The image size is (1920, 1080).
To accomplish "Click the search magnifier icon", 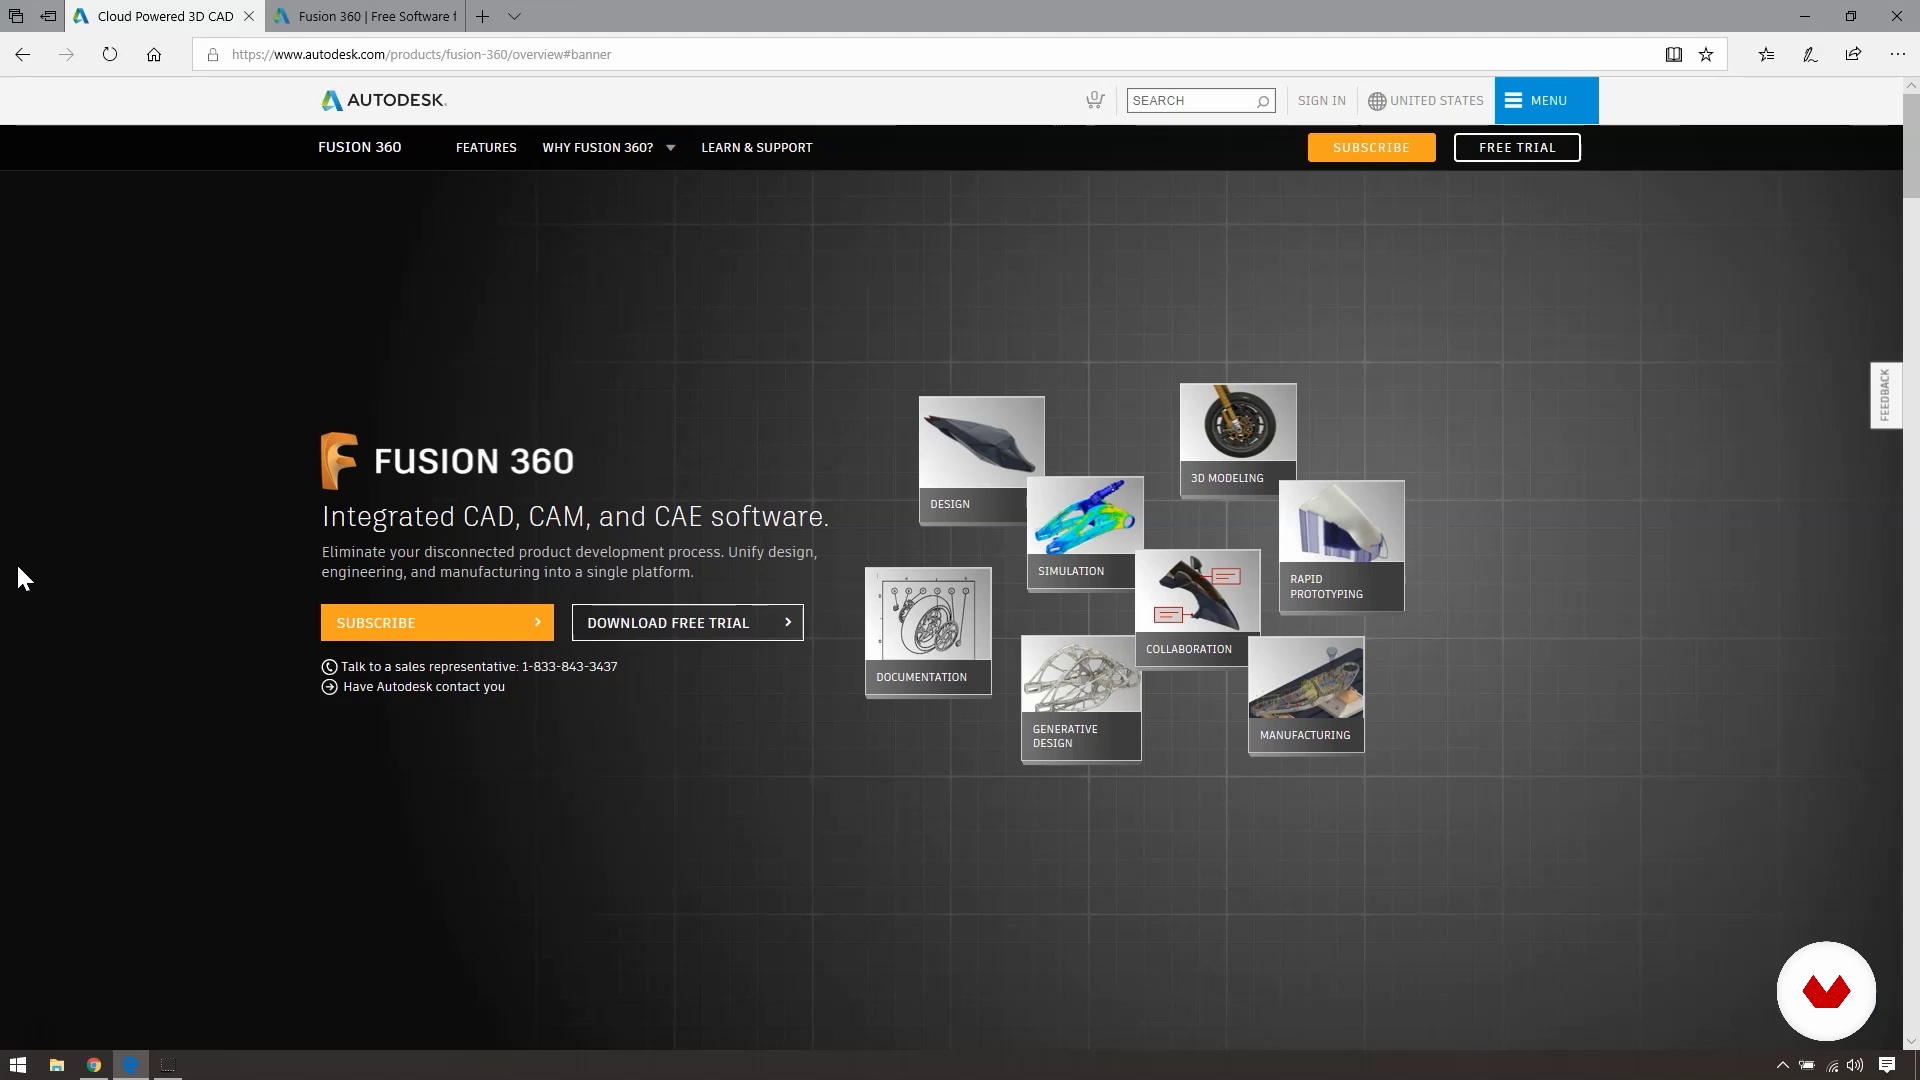I will [x=1263, y=101].
